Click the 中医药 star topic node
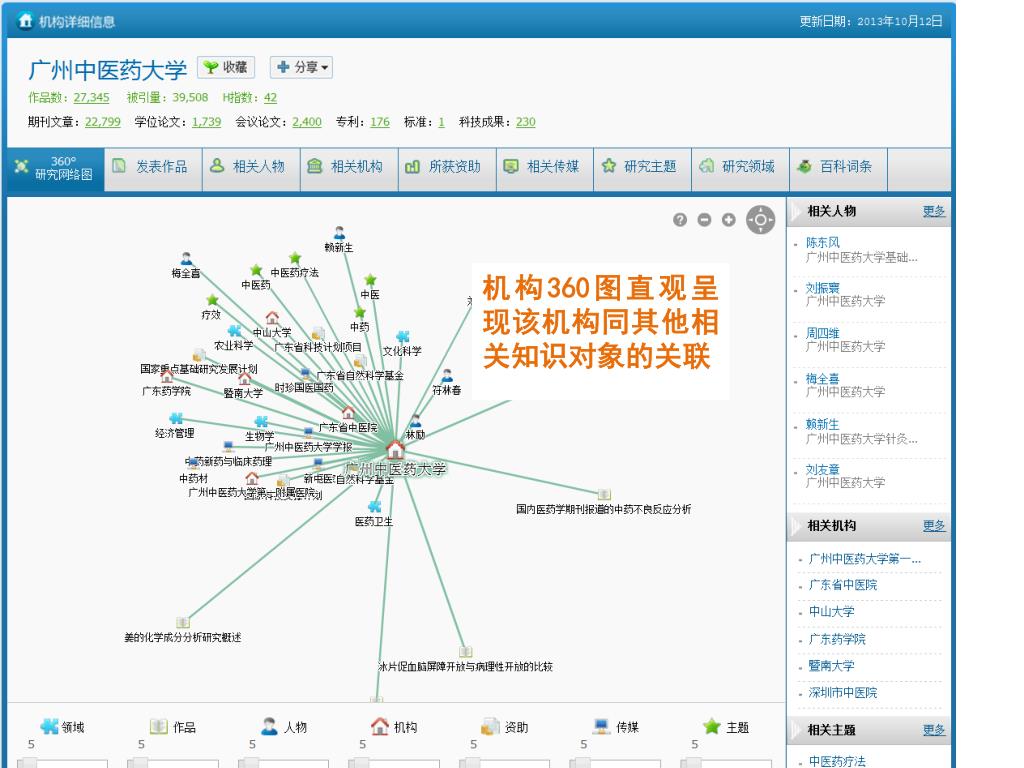Image resolution: width=1024 pixels, height=768 pixels. (x=256, y=270)
